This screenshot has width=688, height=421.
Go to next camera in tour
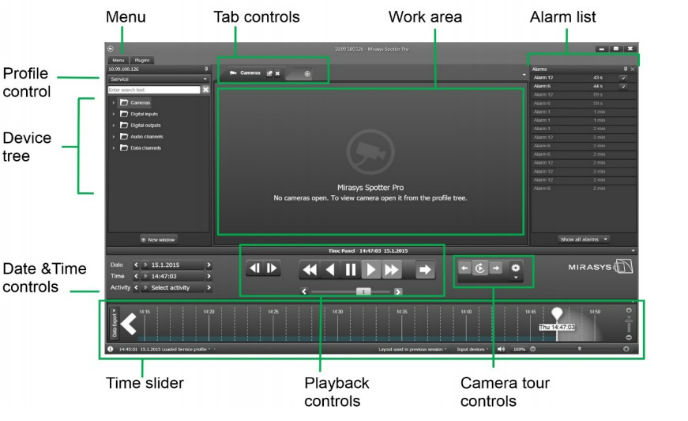[496, 267]
